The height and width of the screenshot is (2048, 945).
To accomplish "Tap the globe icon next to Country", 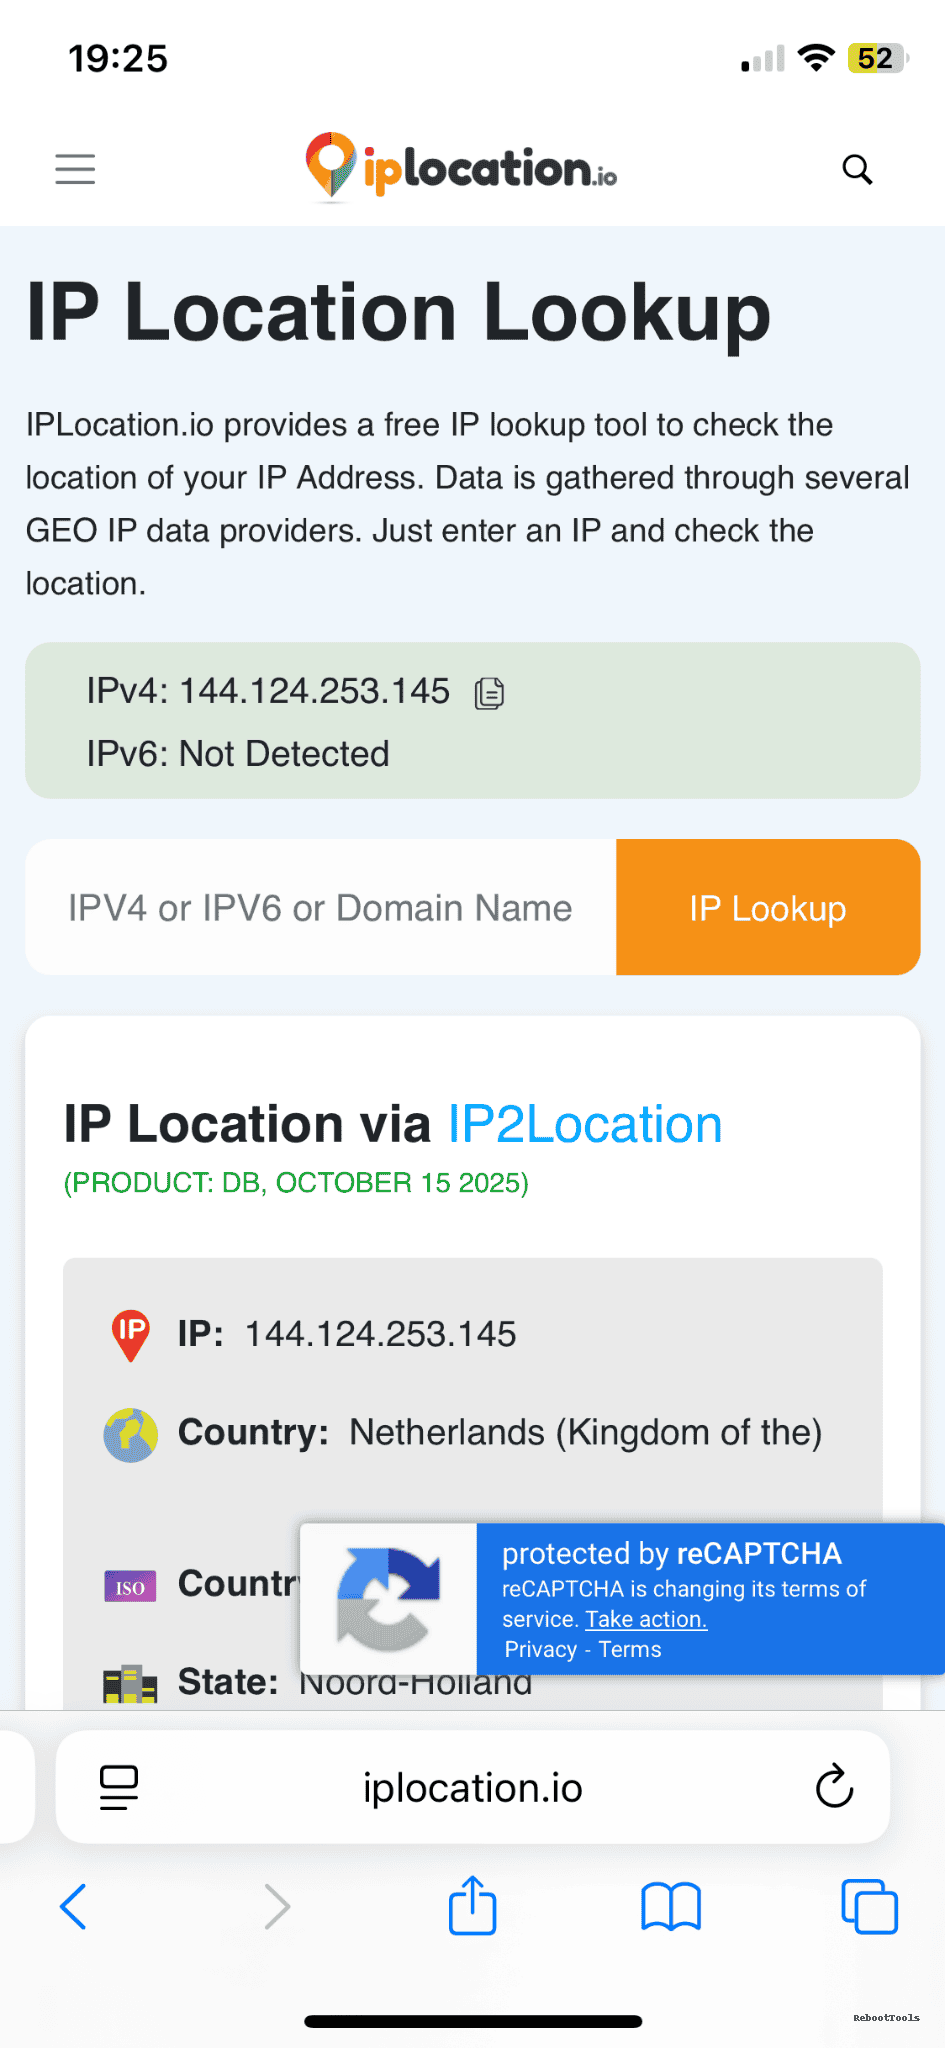I will [129, 1434].
